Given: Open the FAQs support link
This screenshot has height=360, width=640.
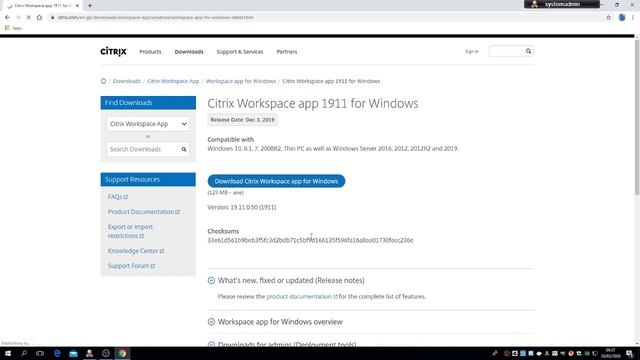Looking at the screenshot, I should click(x=118, y=197).
